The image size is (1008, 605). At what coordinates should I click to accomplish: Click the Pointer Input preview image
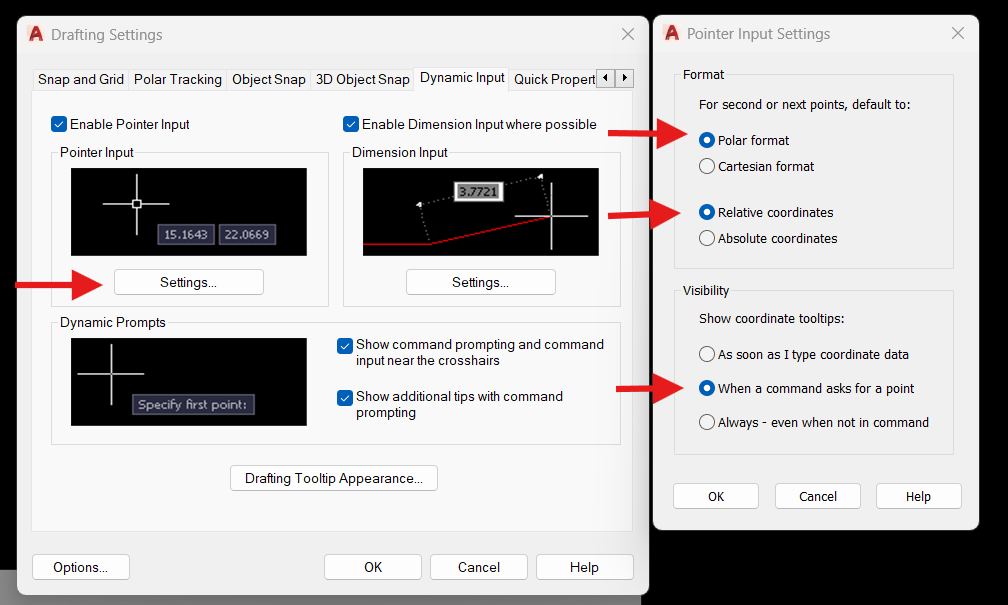click(x=188, y=212)
